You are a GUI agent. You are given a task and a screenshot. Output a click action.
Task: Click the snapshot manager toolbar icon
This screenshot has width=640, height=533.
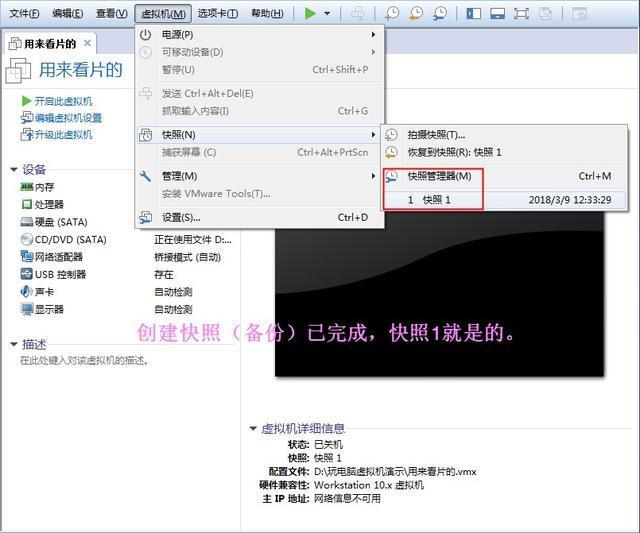440,13
